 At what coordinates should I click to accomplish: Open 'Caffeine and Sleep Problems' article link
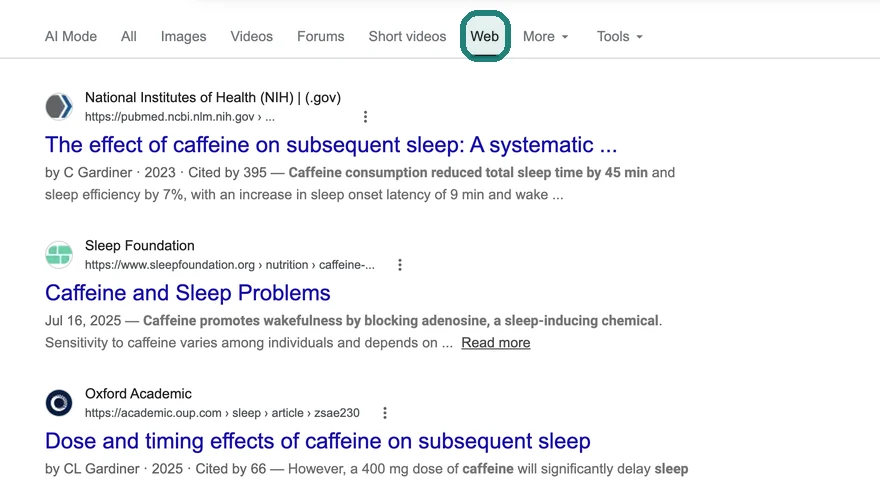[187, 293]
